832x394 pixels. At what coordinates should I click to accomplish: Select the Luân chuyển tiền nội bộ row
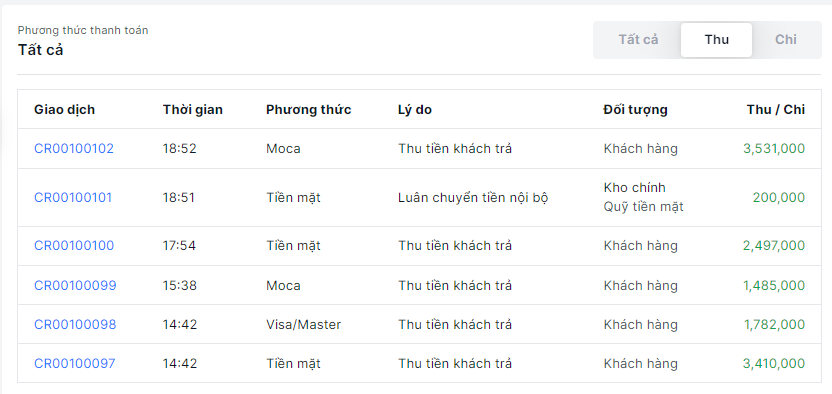point(419,198)
